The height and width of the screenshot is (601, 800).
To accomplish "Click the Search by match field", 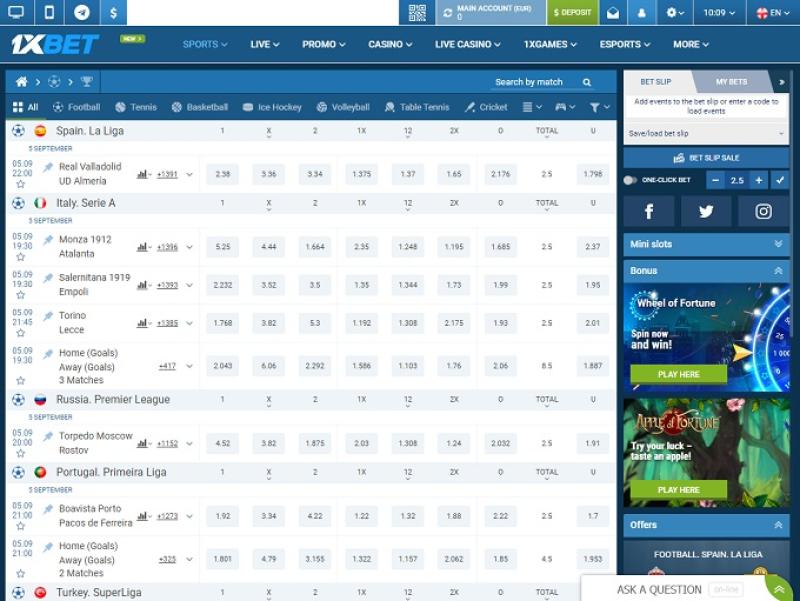I will click(x=535, y=82).
